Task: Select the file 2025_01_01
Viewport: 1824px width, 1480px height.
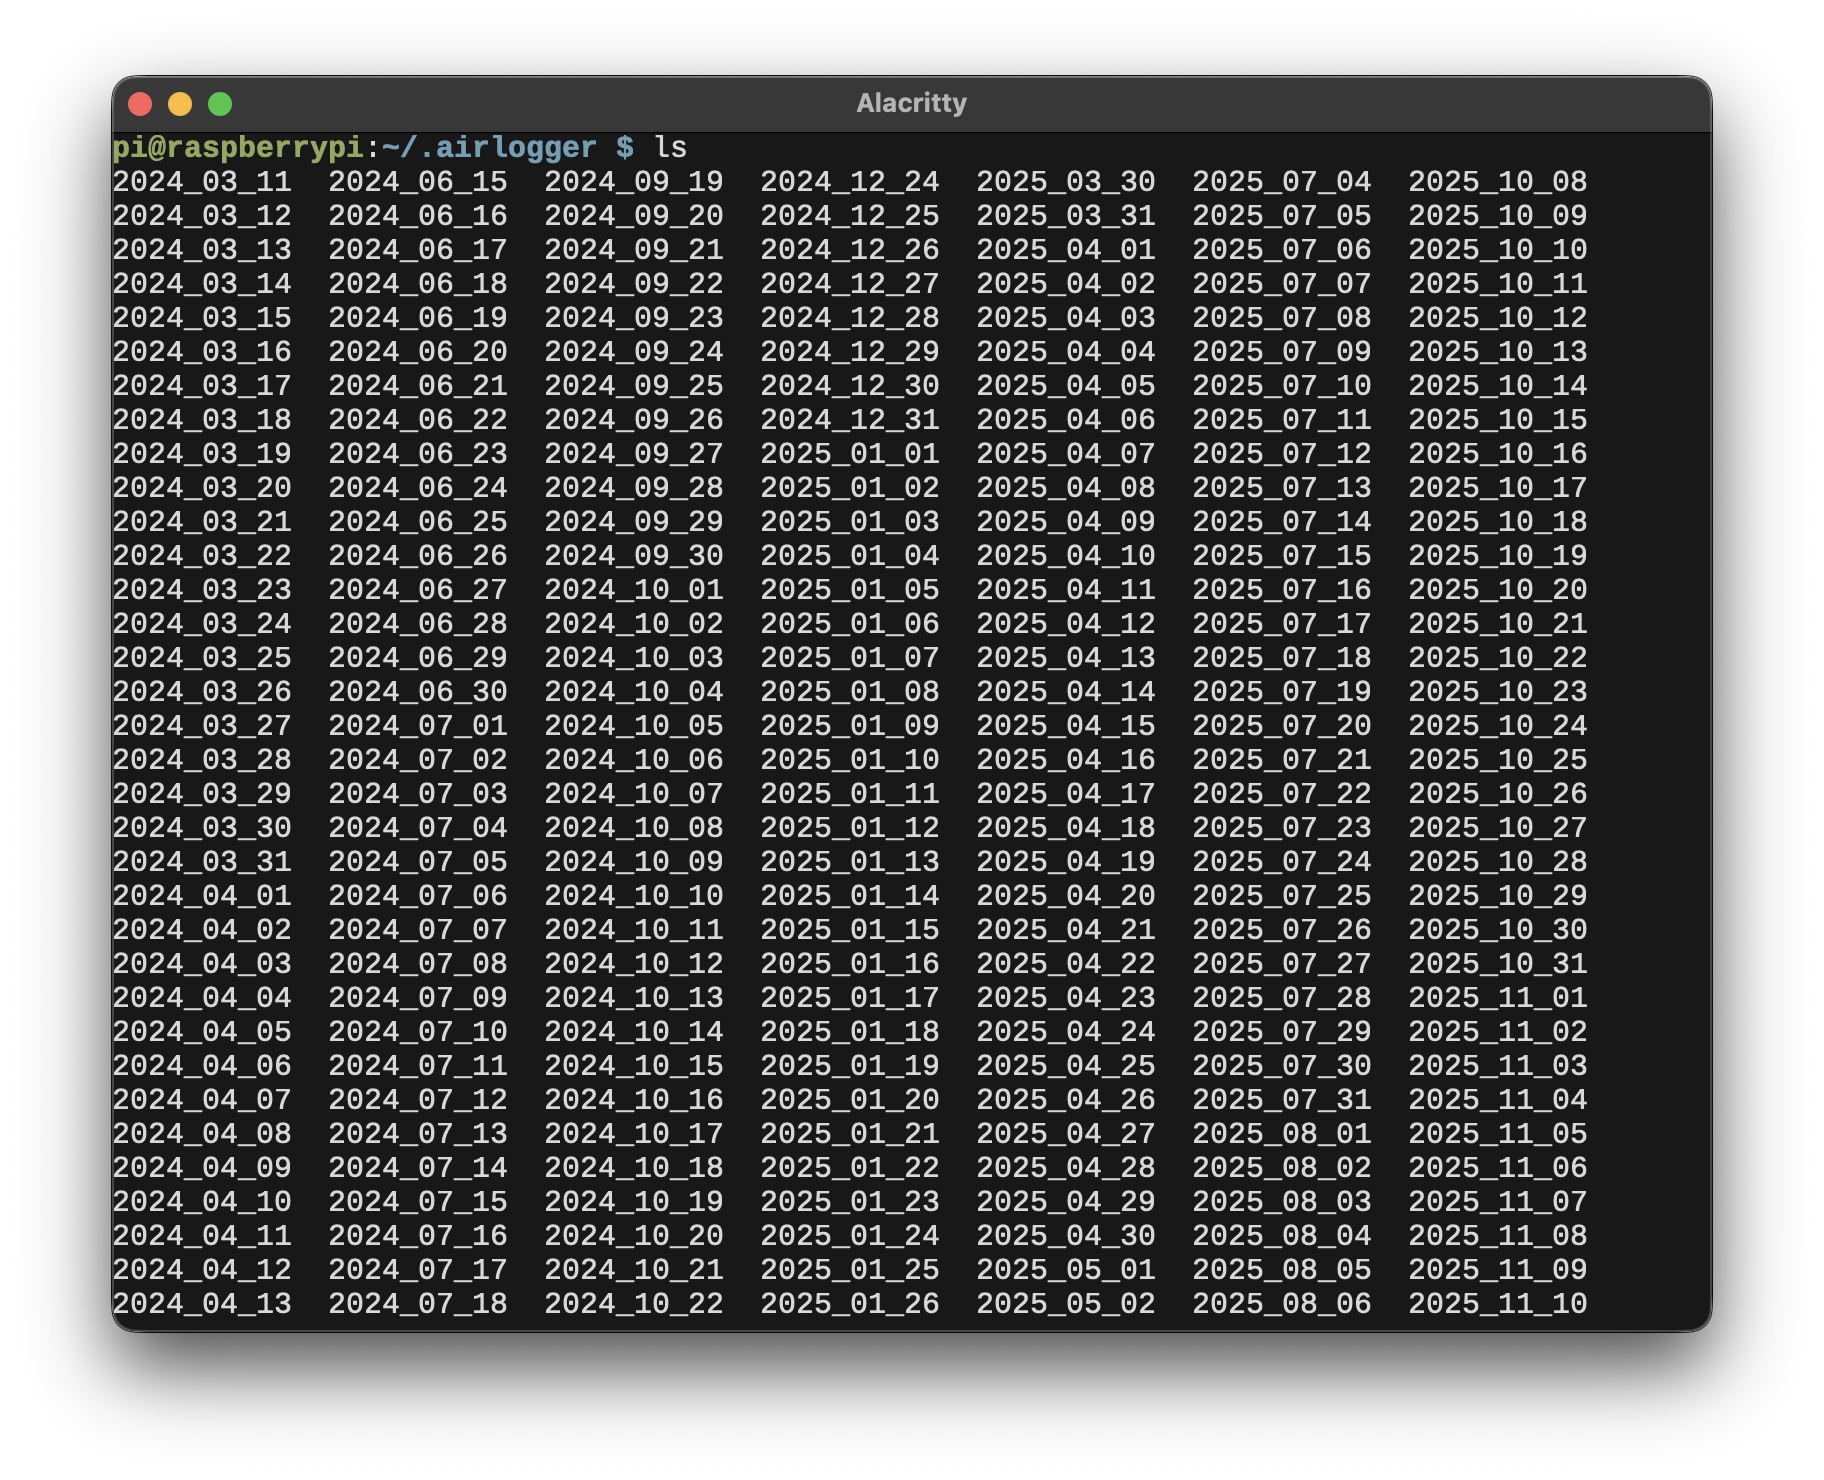Action: 851,454
